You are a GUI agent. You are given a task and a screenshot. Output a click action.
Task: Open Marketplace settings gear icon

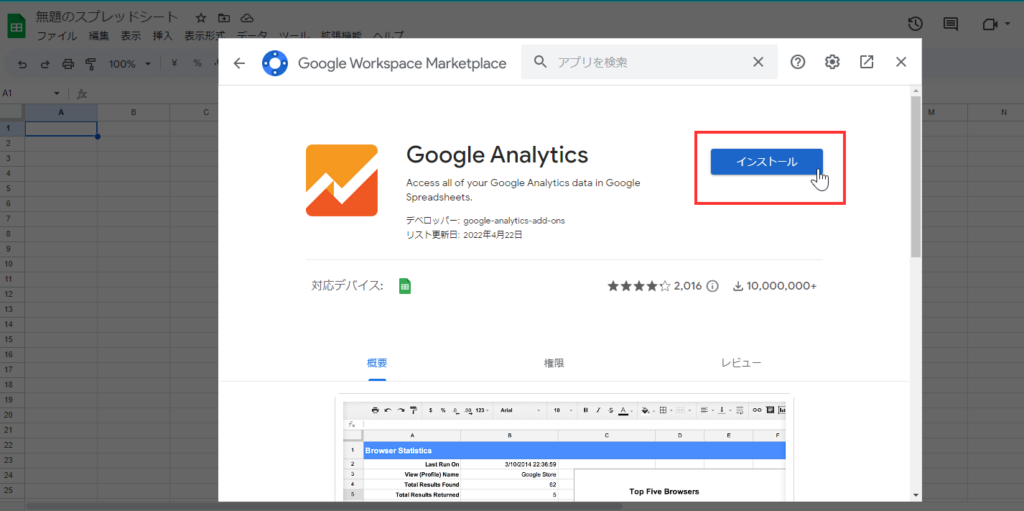(832, 62)
